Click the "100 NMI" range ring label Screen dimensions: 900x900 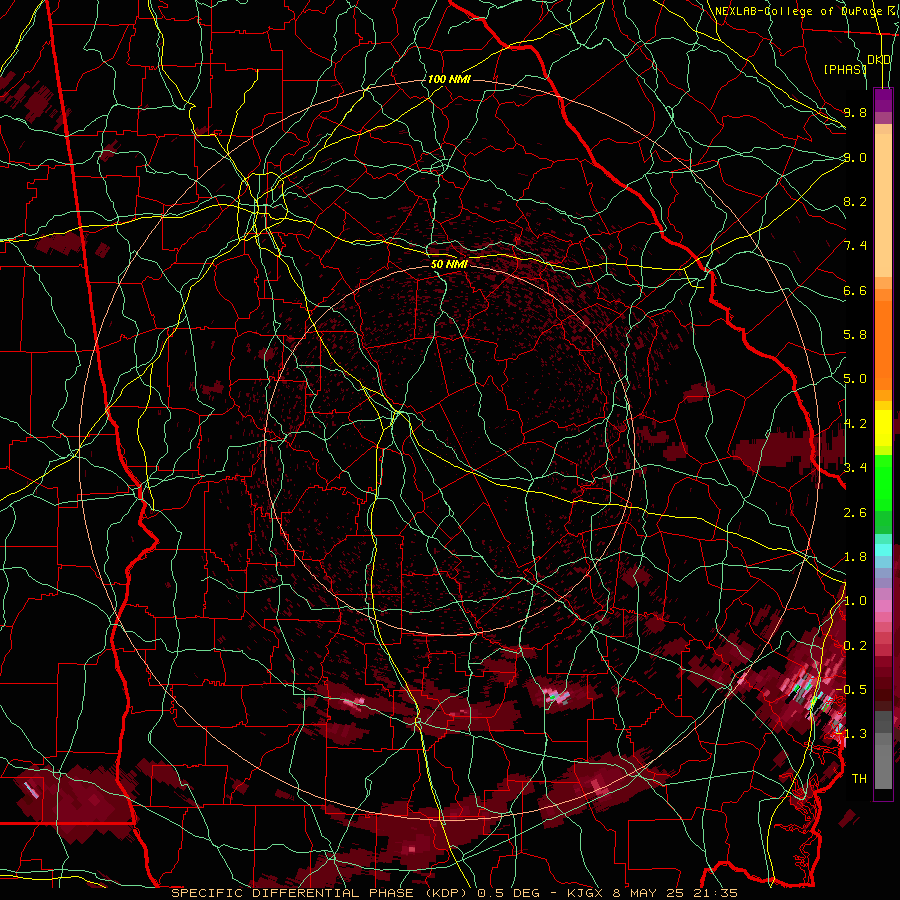point(449,79)
